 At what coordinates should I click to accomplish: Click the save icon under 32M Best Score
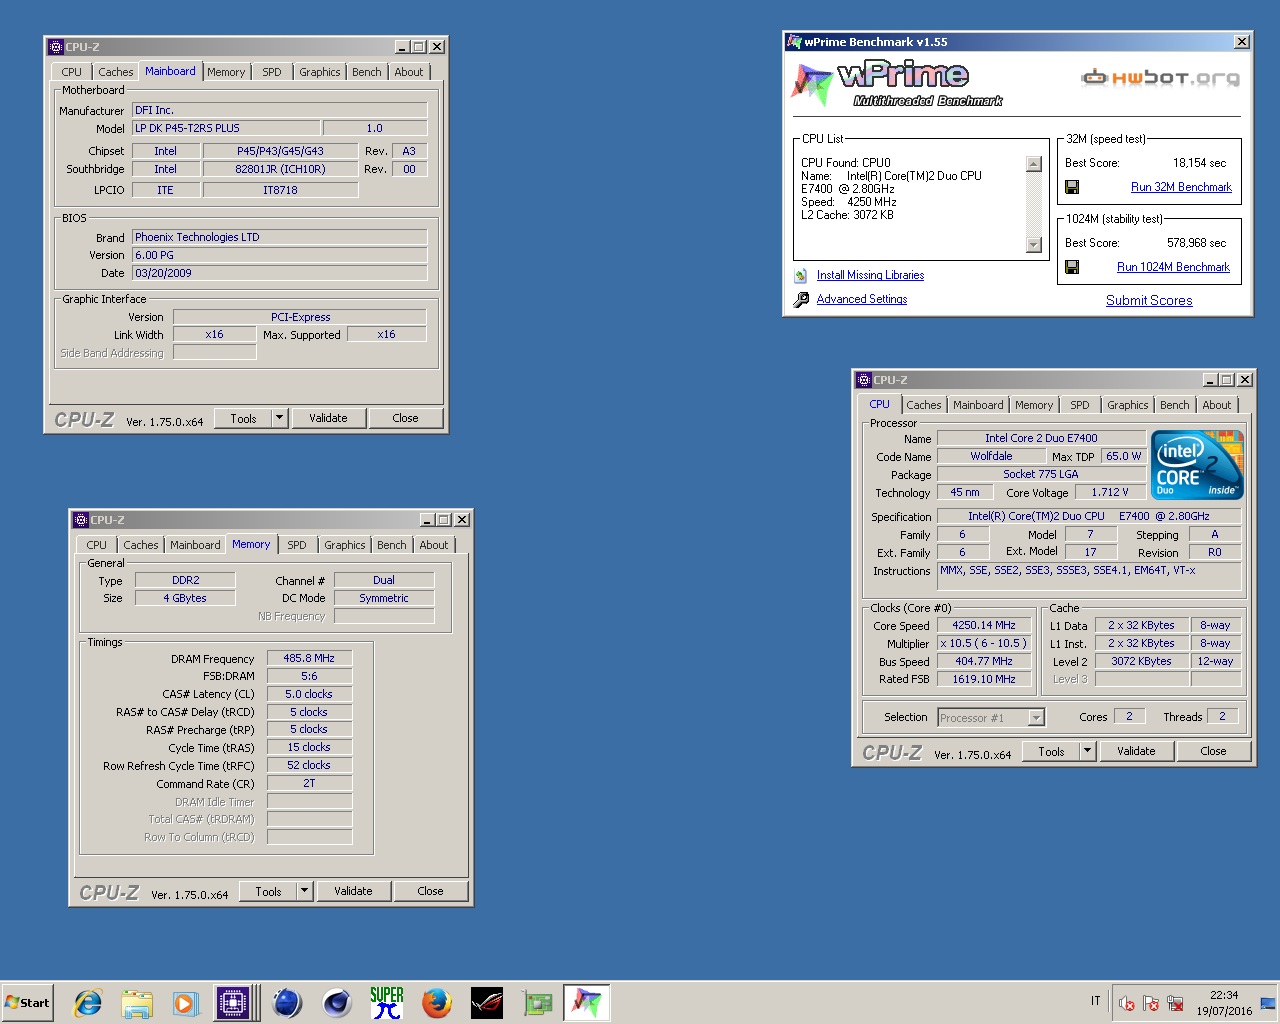1072,187
